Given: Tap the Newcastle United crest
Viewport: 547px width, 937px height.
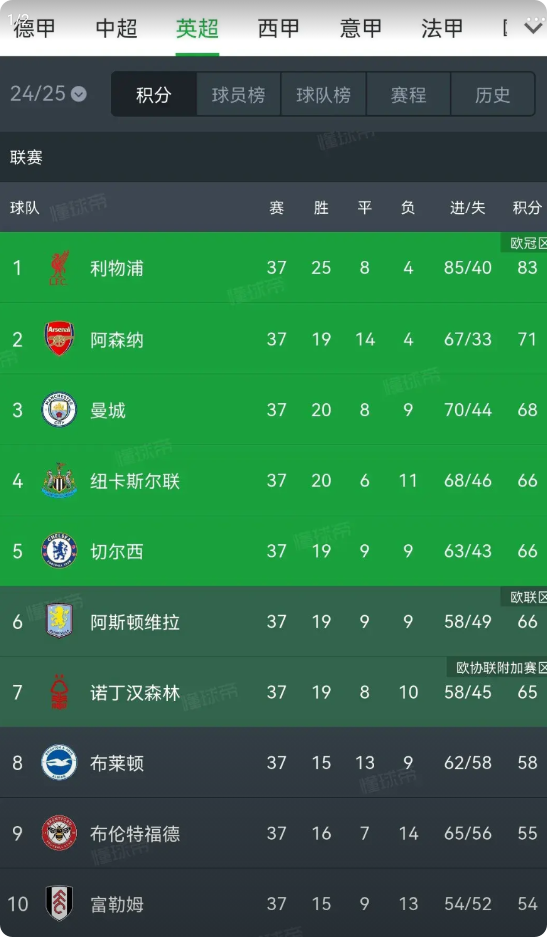Looking at the screenshot, I should [59, 480].
